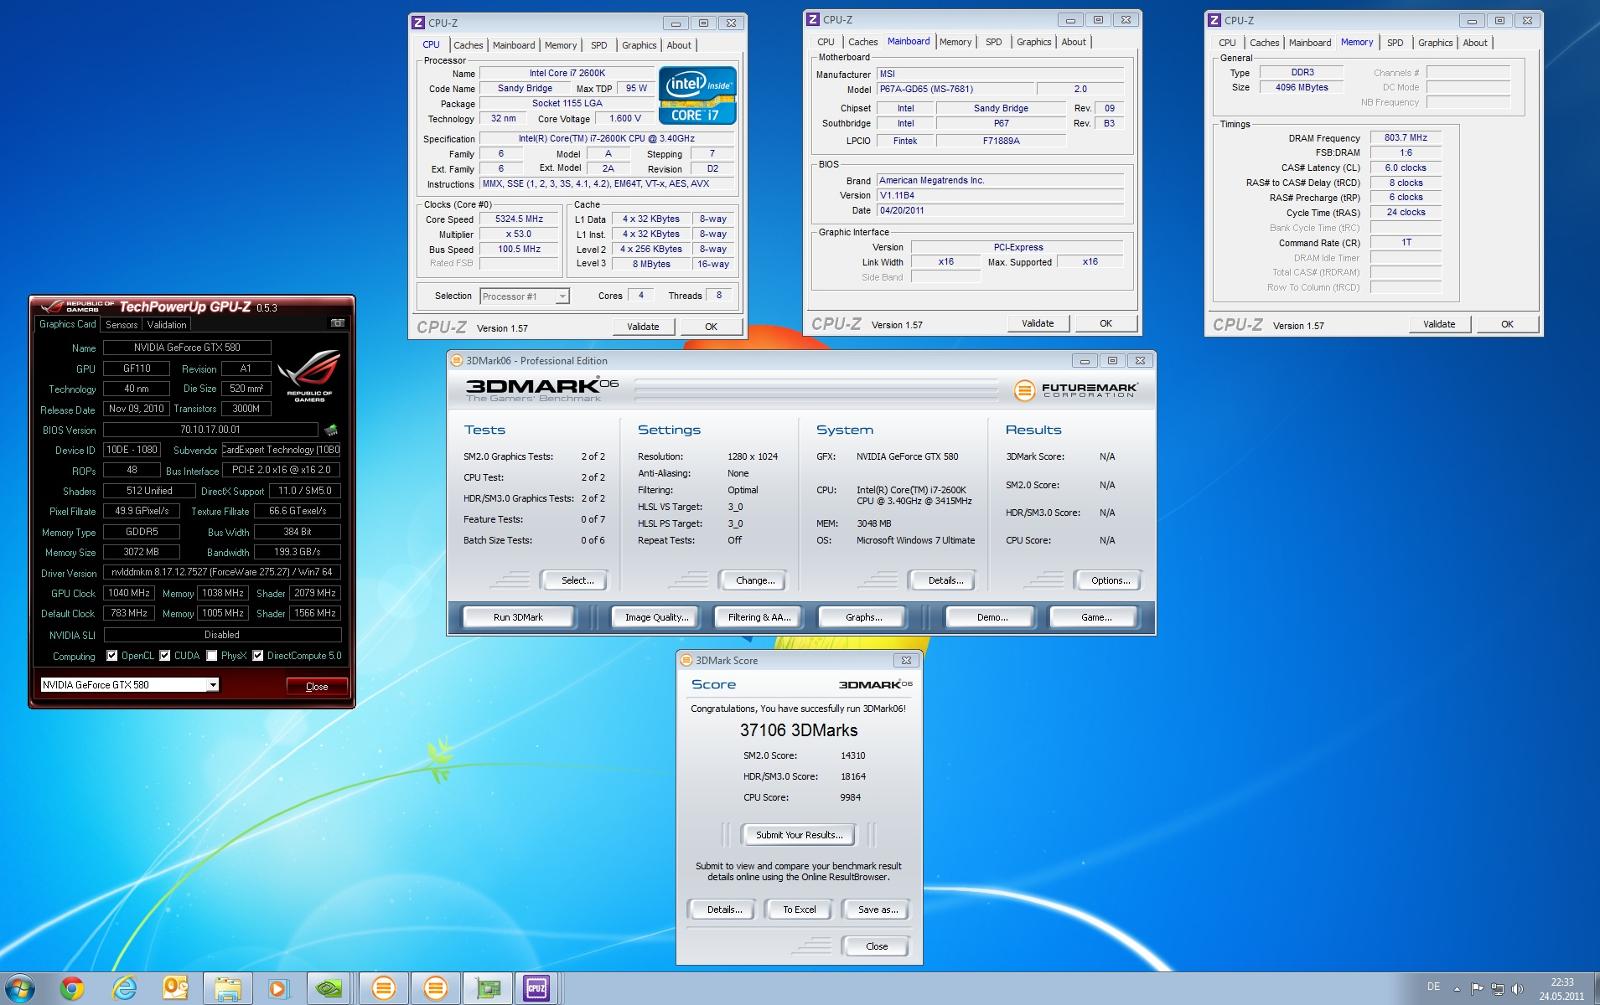Open the volume speaker tray icon
Screen dimensions: 1600x1005
[x=1518, y=989]
